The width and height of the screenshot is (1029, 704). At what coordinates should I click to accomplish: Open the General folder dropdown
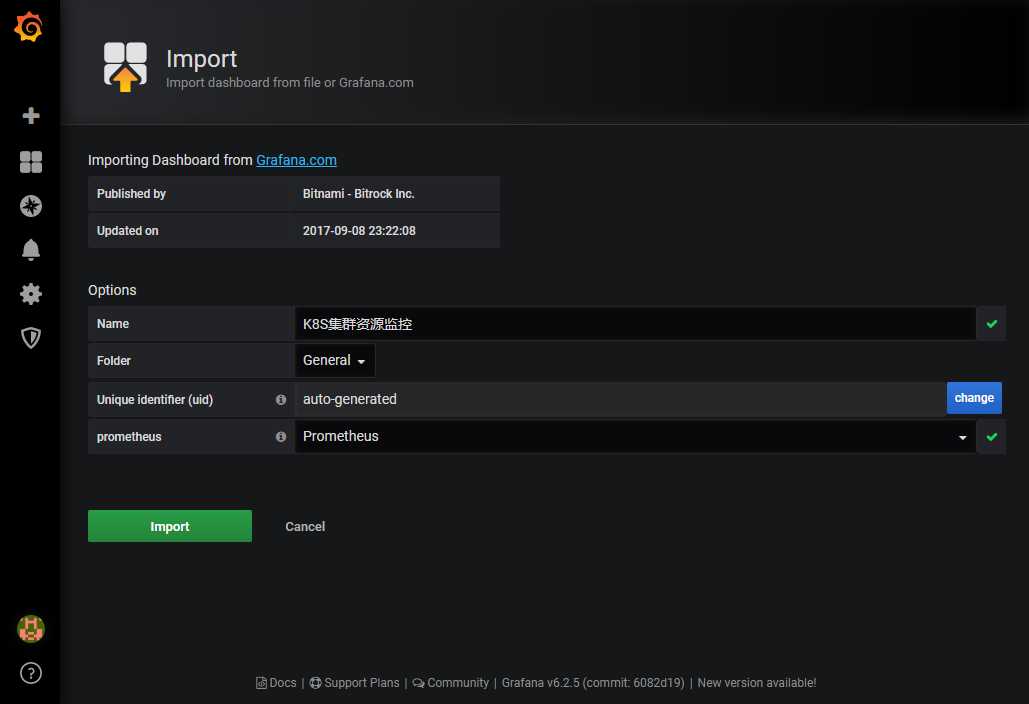[x=335, y=360]
